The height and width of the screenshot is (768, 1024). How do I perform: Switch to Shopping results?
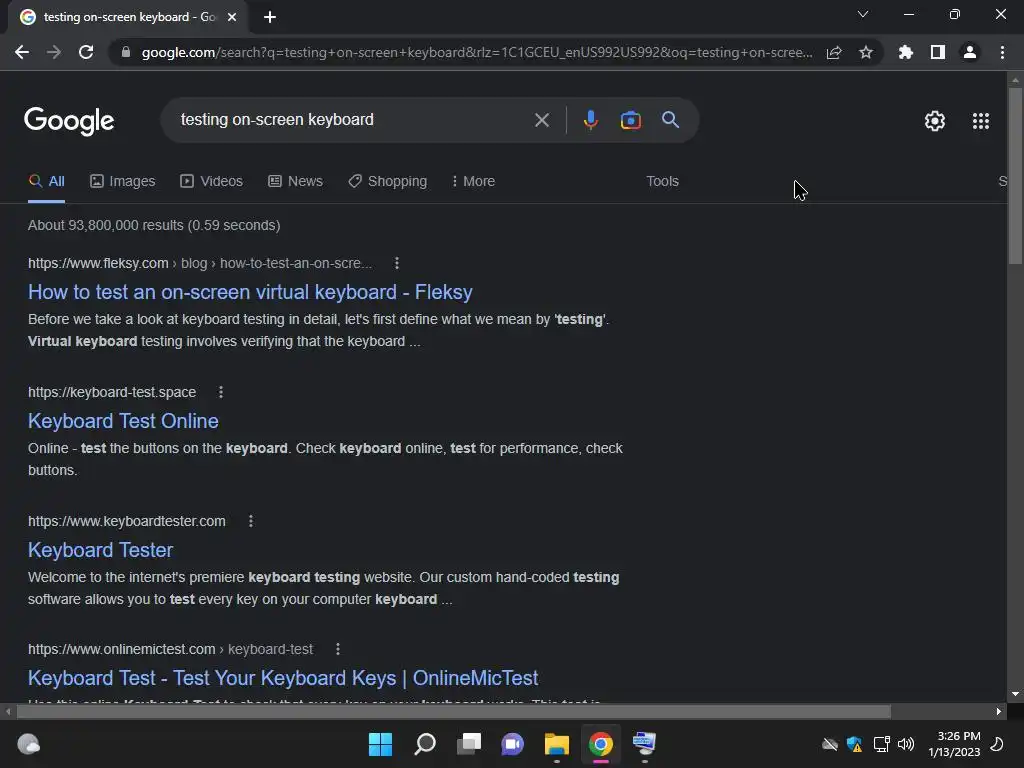pos(387,182)
